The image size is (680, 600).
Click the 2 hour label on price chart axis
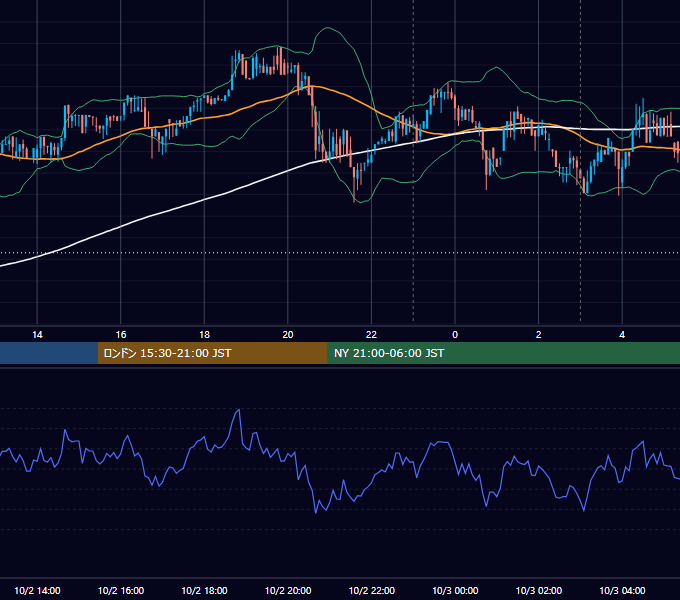point(539,335)
